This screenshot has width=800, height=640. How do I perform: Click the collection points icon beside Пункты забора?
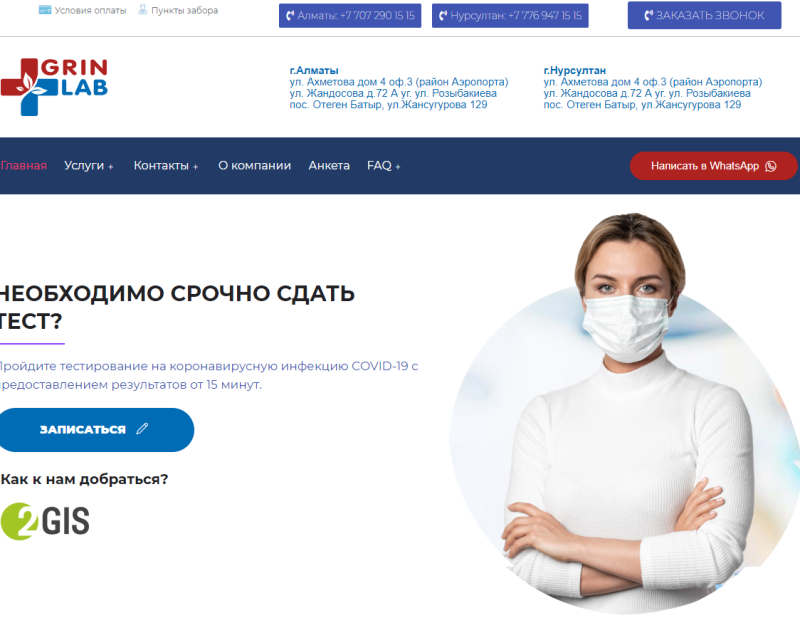click(x=143, y=10)
